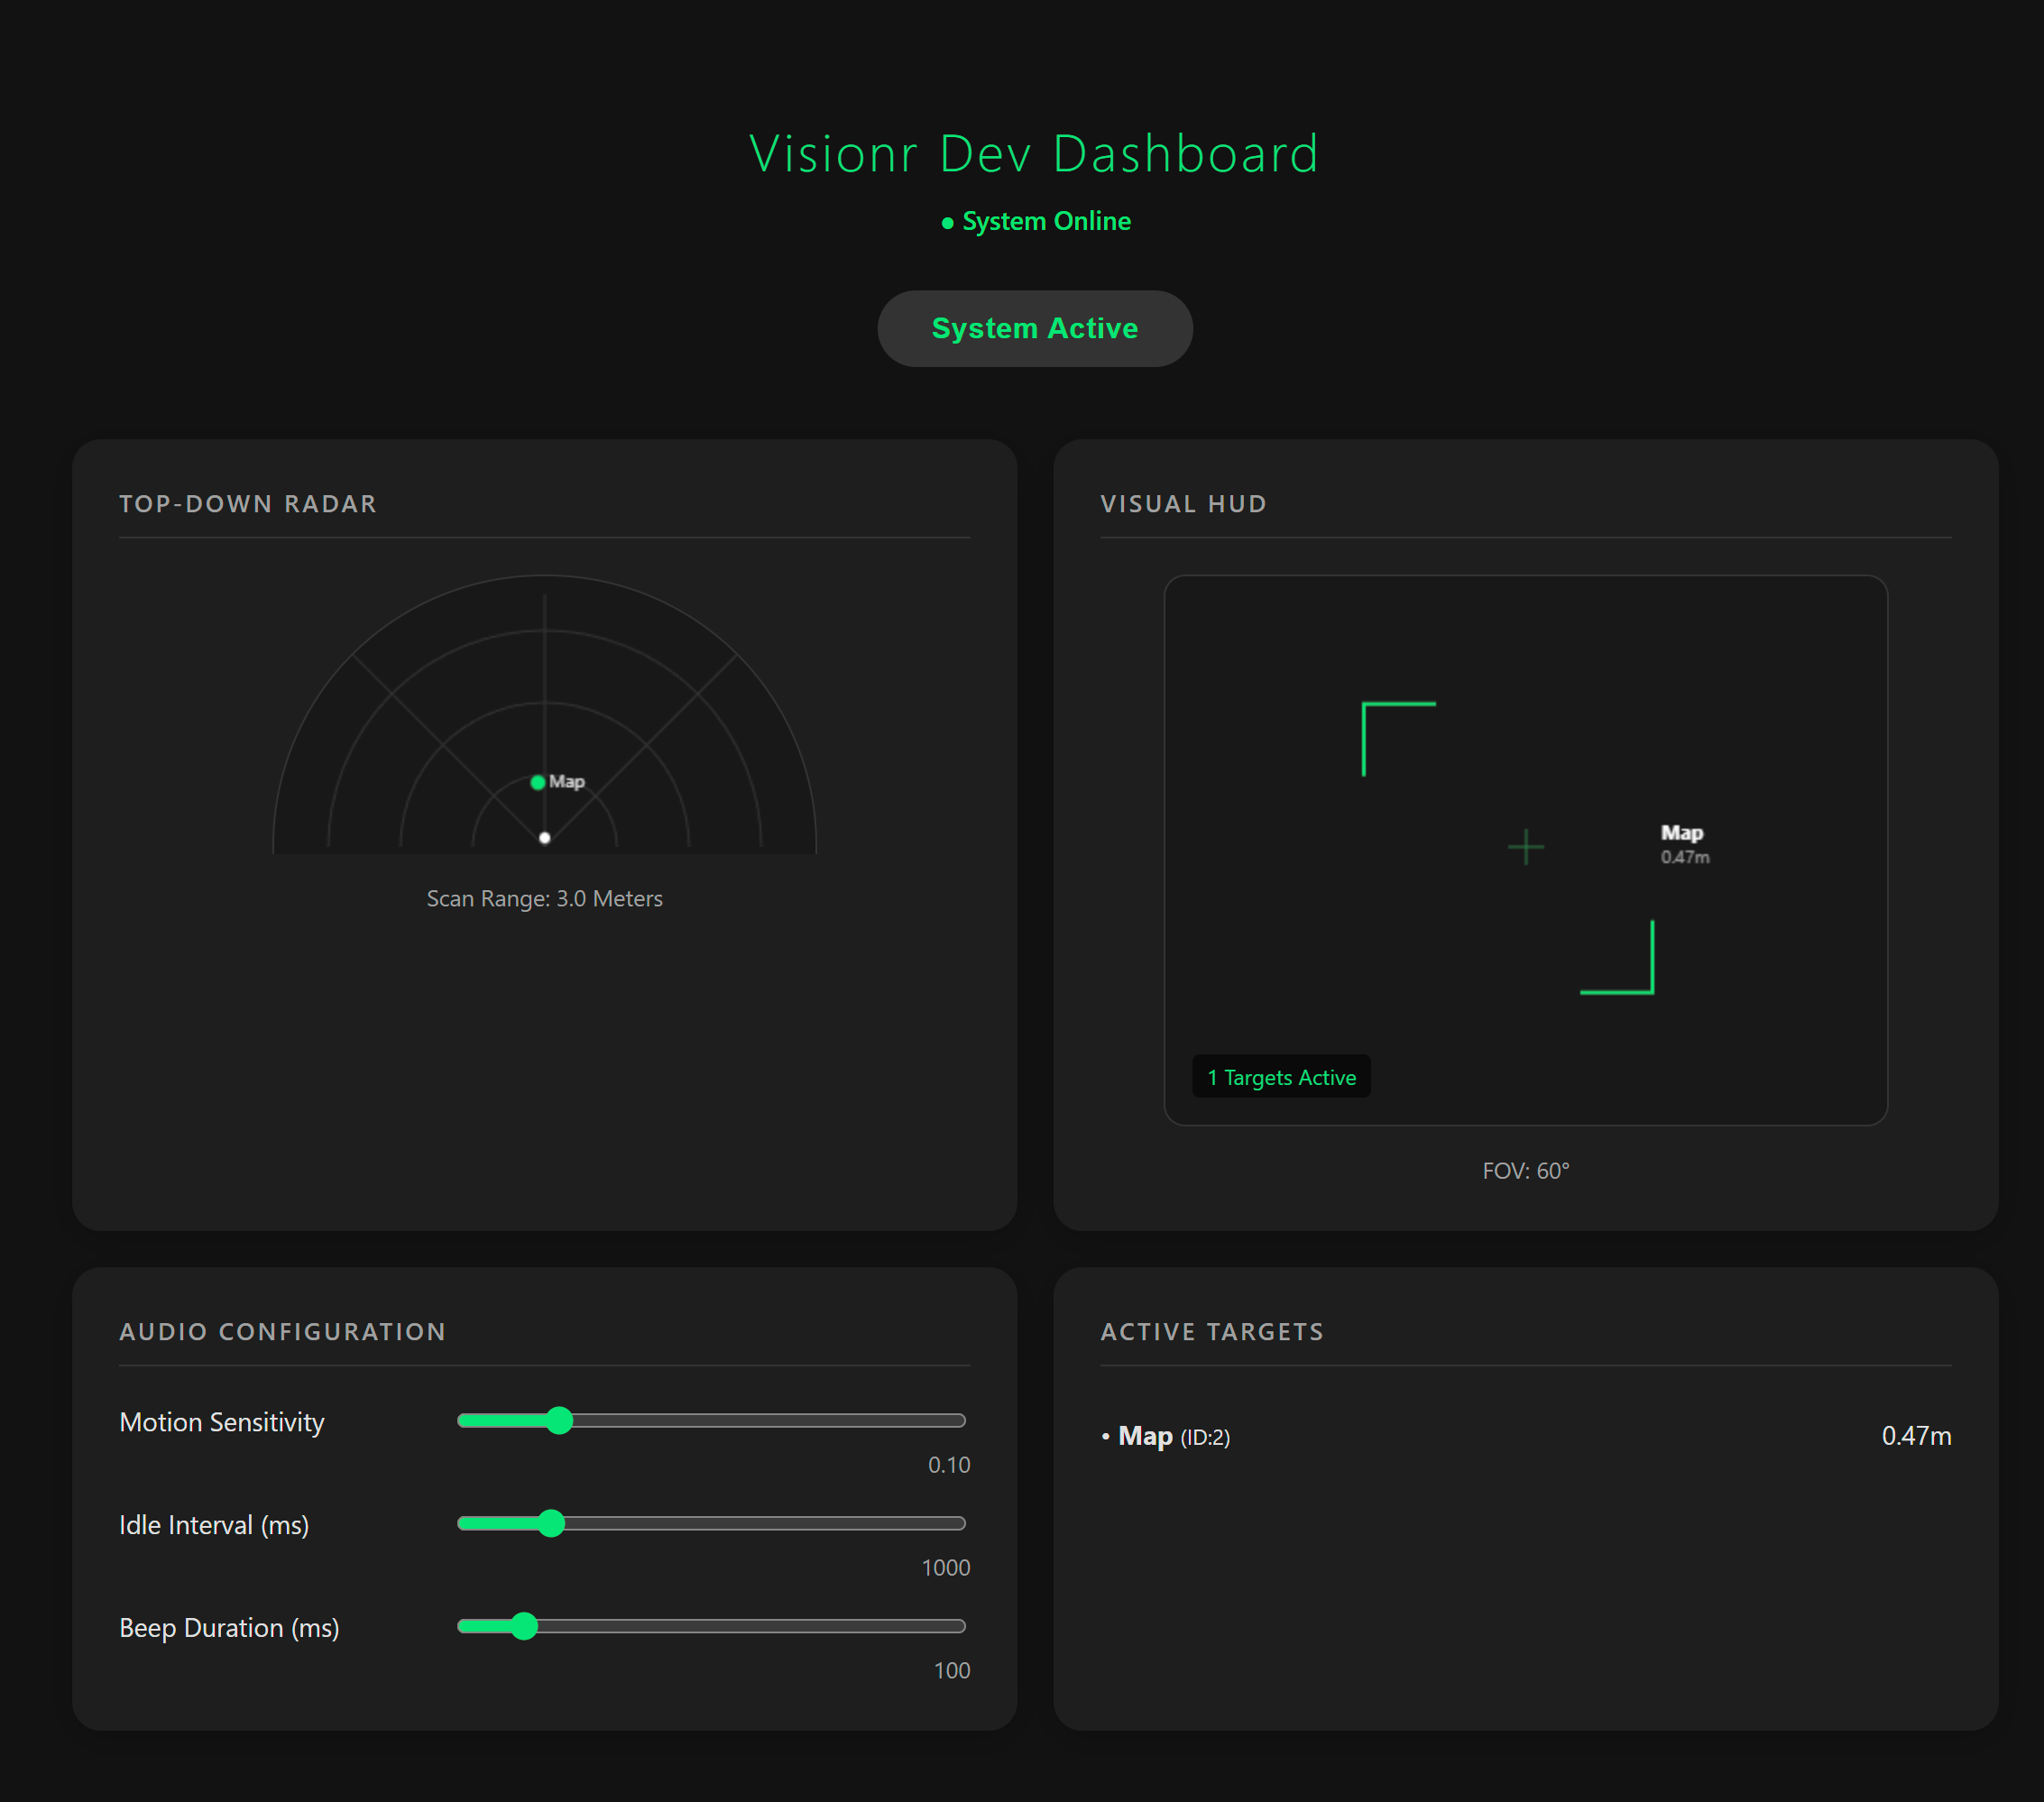Click the green System Online status dot
The image size is (2044, 1802).
point(947,223)
